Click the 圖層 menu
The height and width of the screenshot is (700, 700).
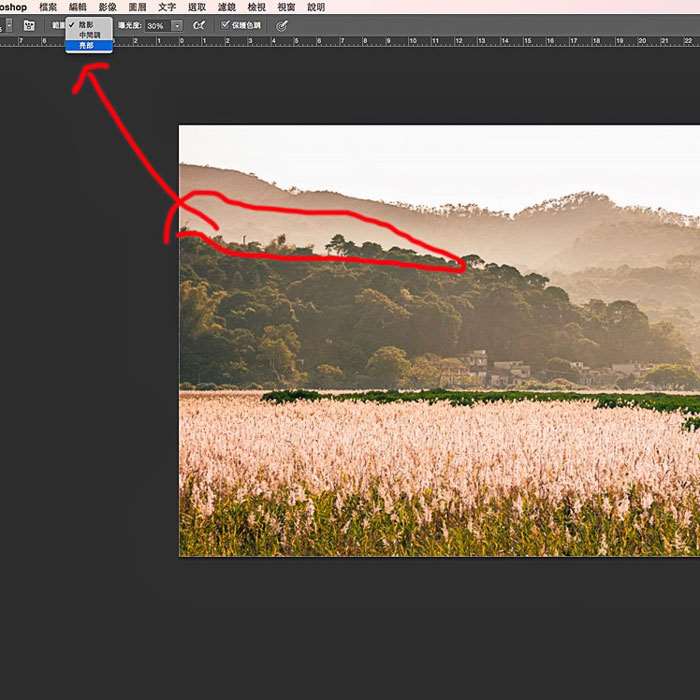[x=137, y=7]
